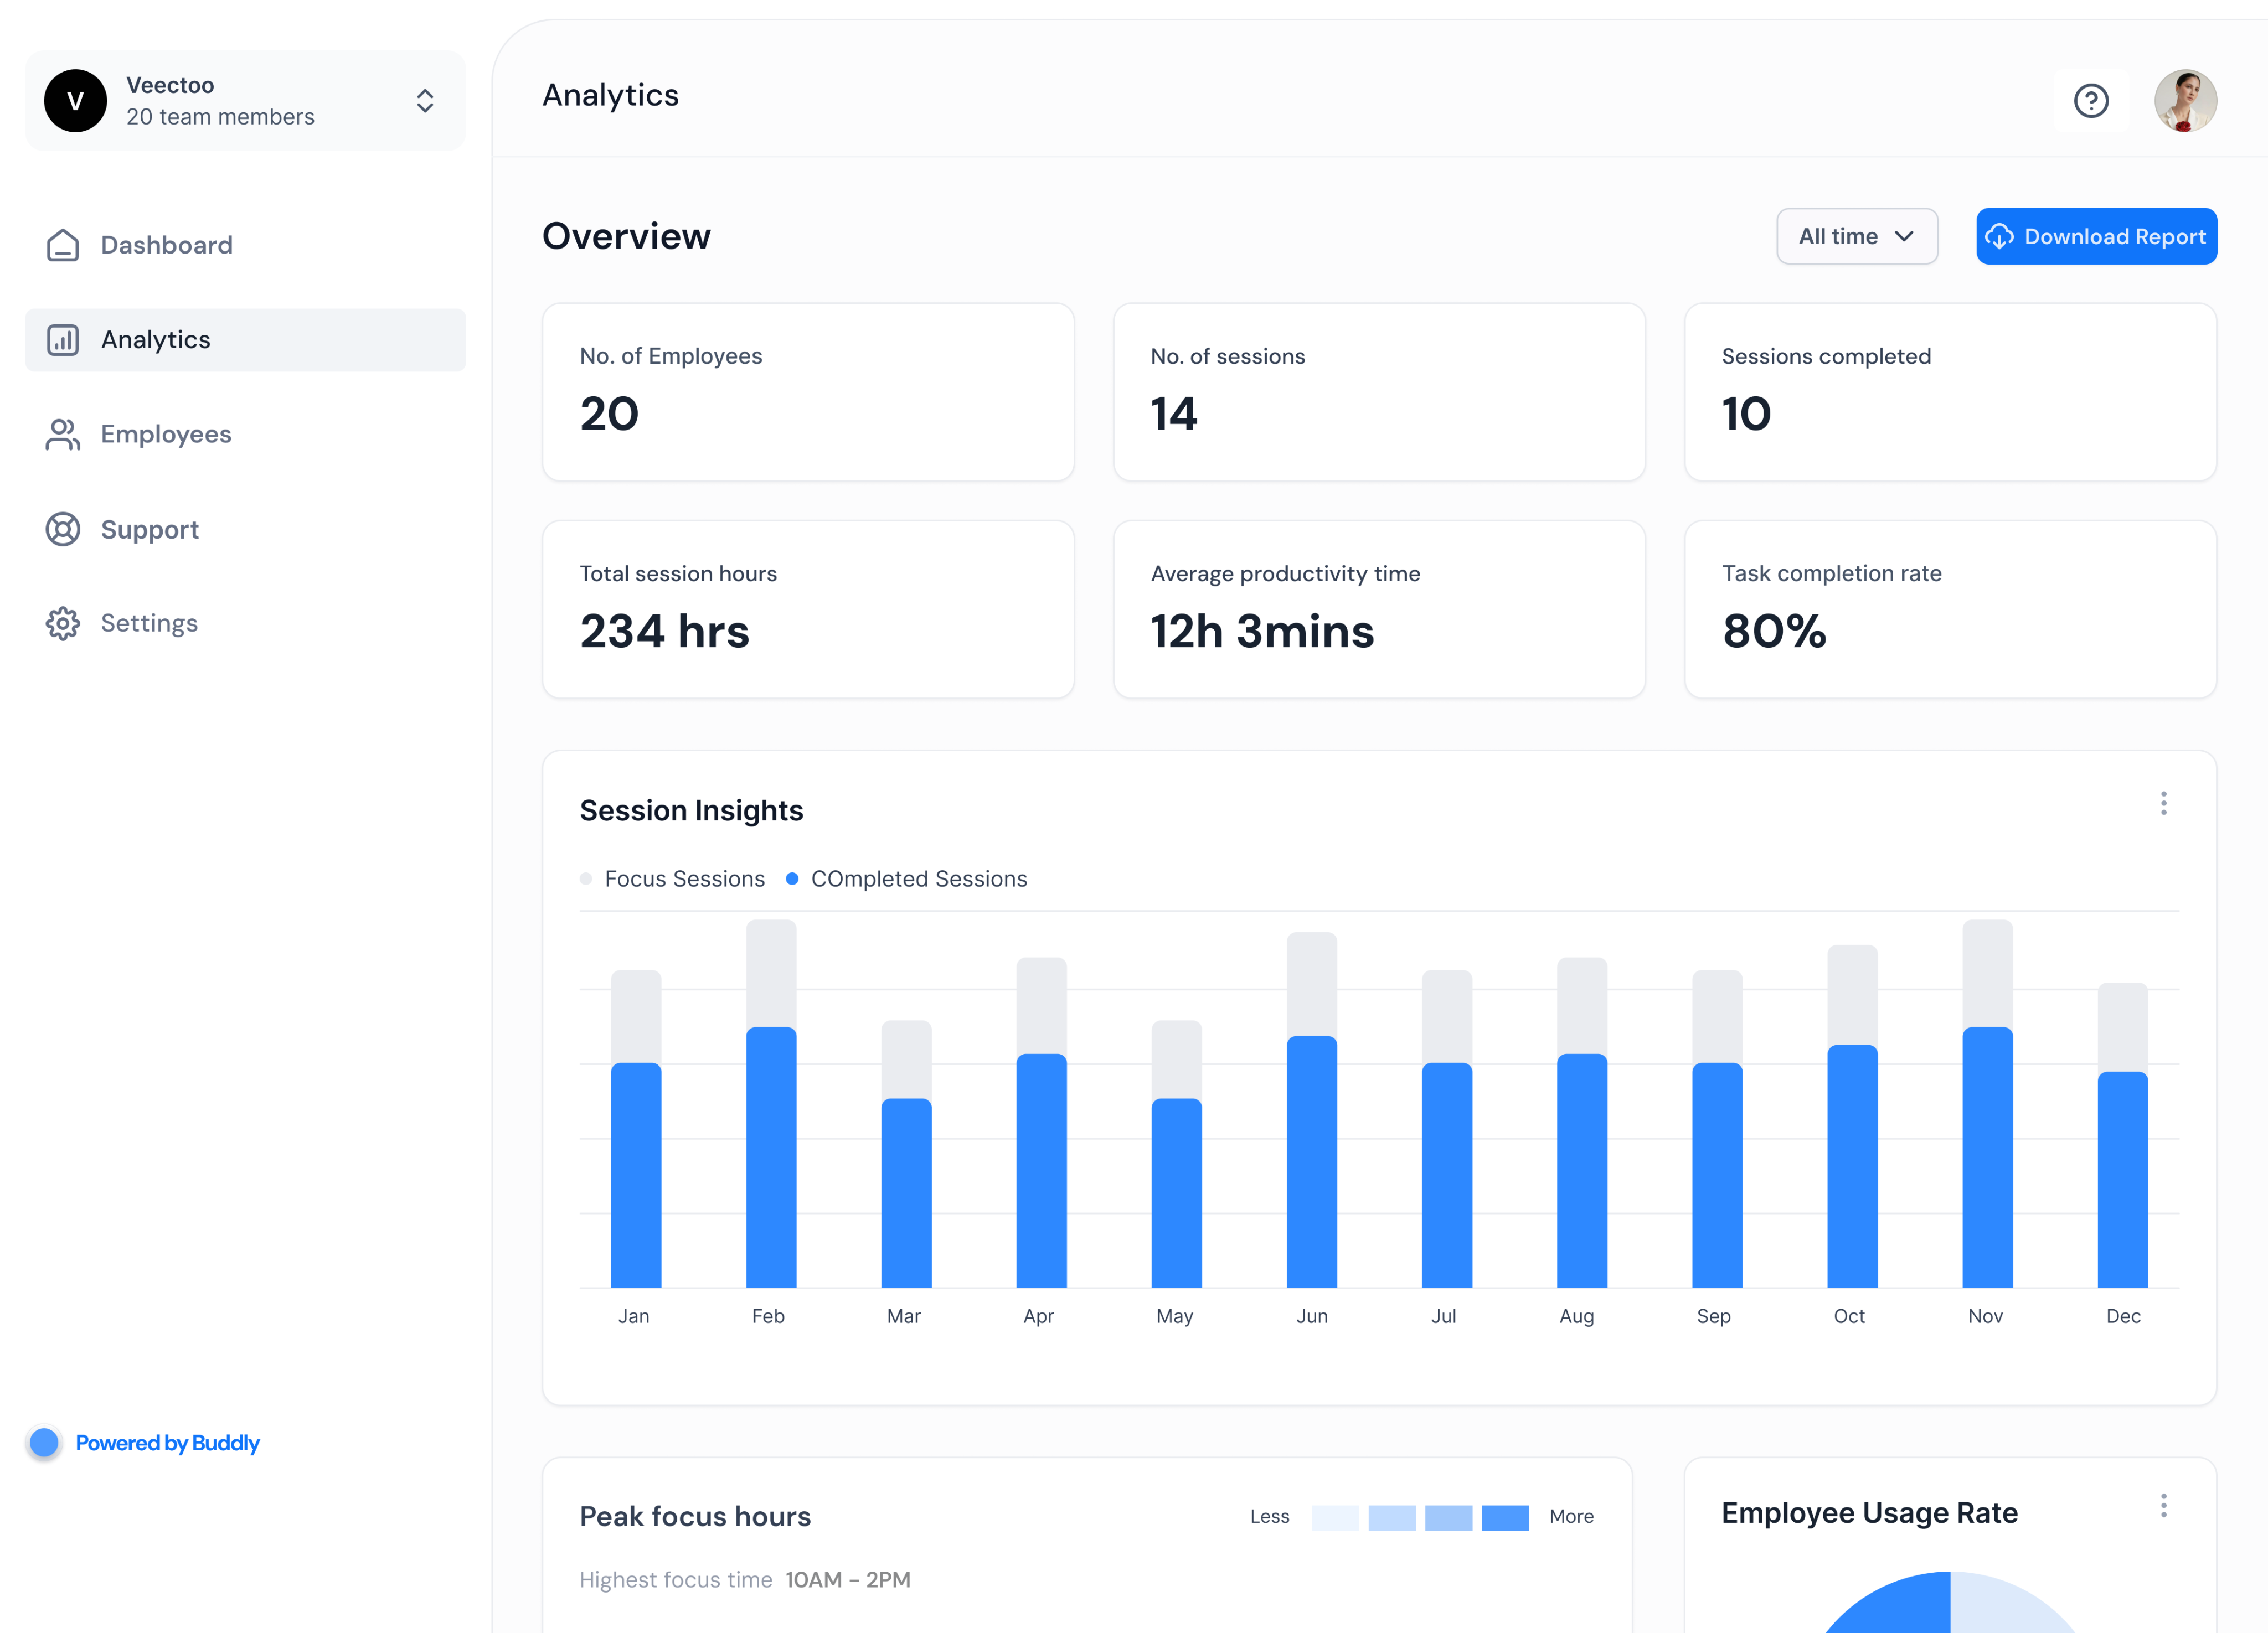Click the Buddly blue circle logo
This screenshot has width=2268, height=1633.
click(x=44, y=1443)
